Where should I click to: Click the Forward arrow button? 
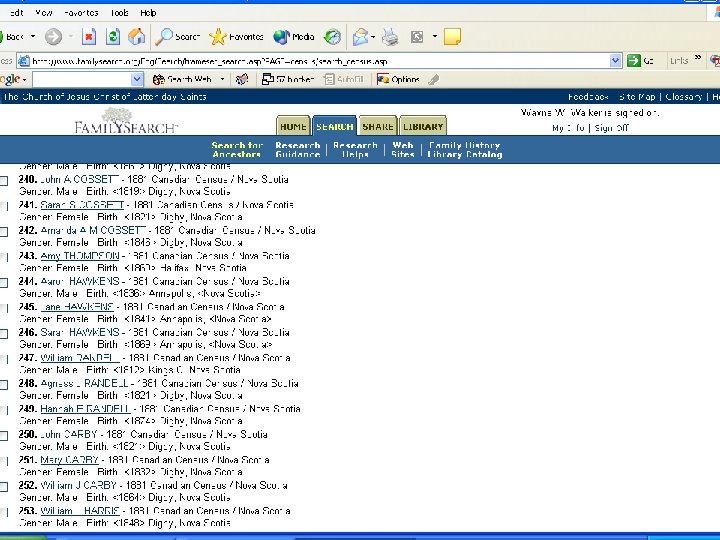click(x=53, y=37)
